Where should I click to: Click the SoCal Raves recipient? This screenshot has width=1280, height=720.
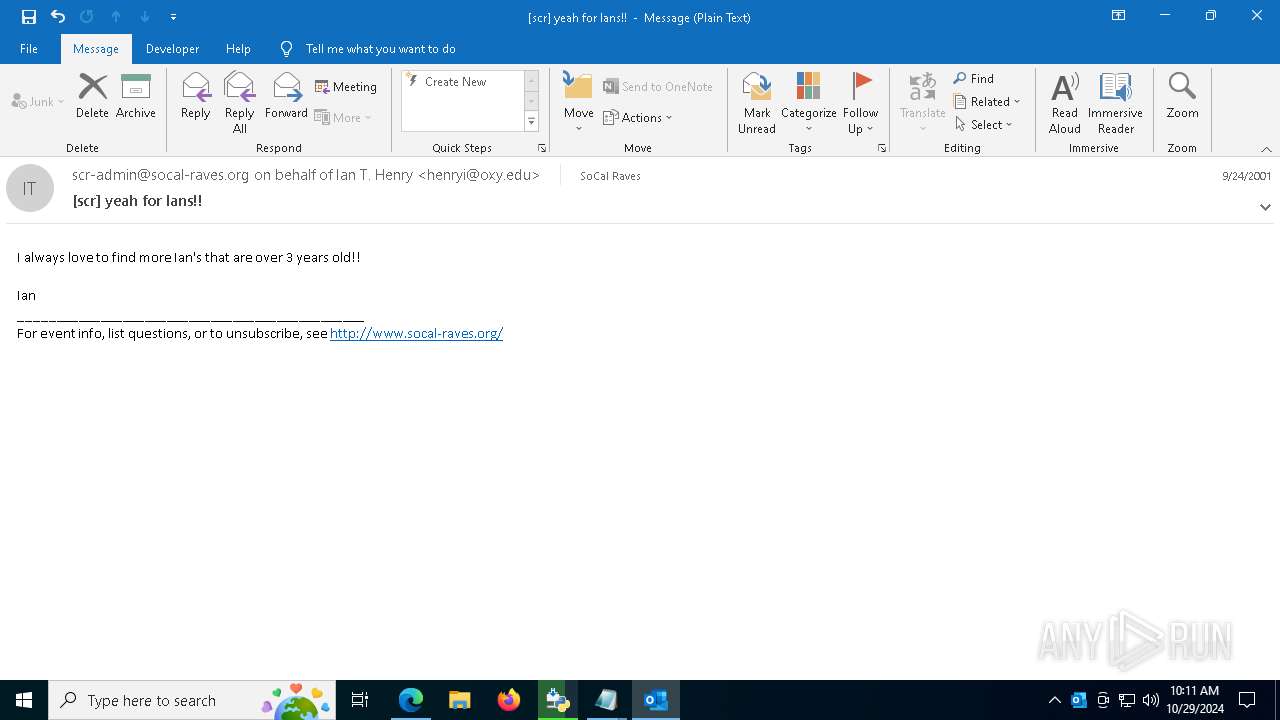610,176
